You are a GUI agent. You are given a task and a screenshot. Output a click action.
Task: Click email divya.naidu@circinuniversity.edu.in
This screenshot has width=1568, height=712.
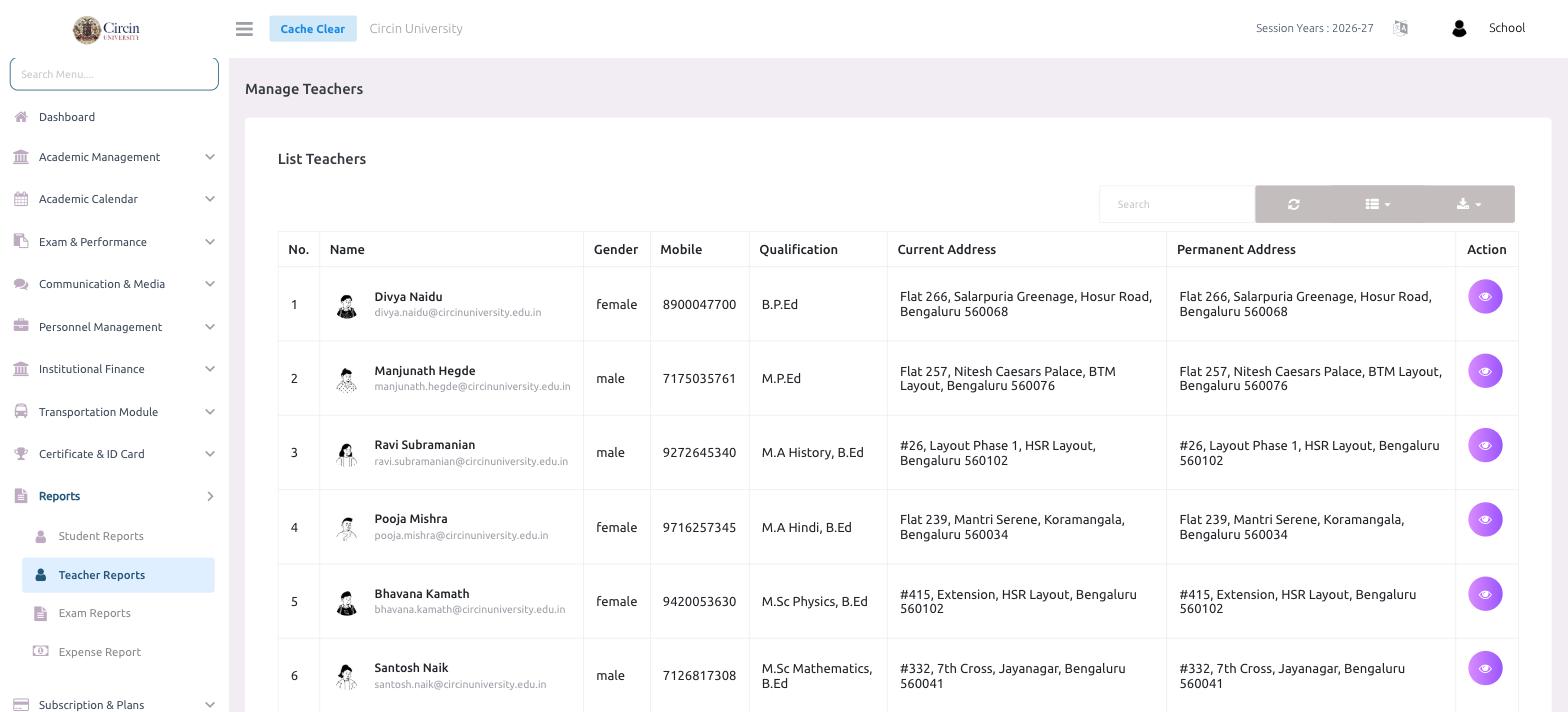click(x=458, y=313)
